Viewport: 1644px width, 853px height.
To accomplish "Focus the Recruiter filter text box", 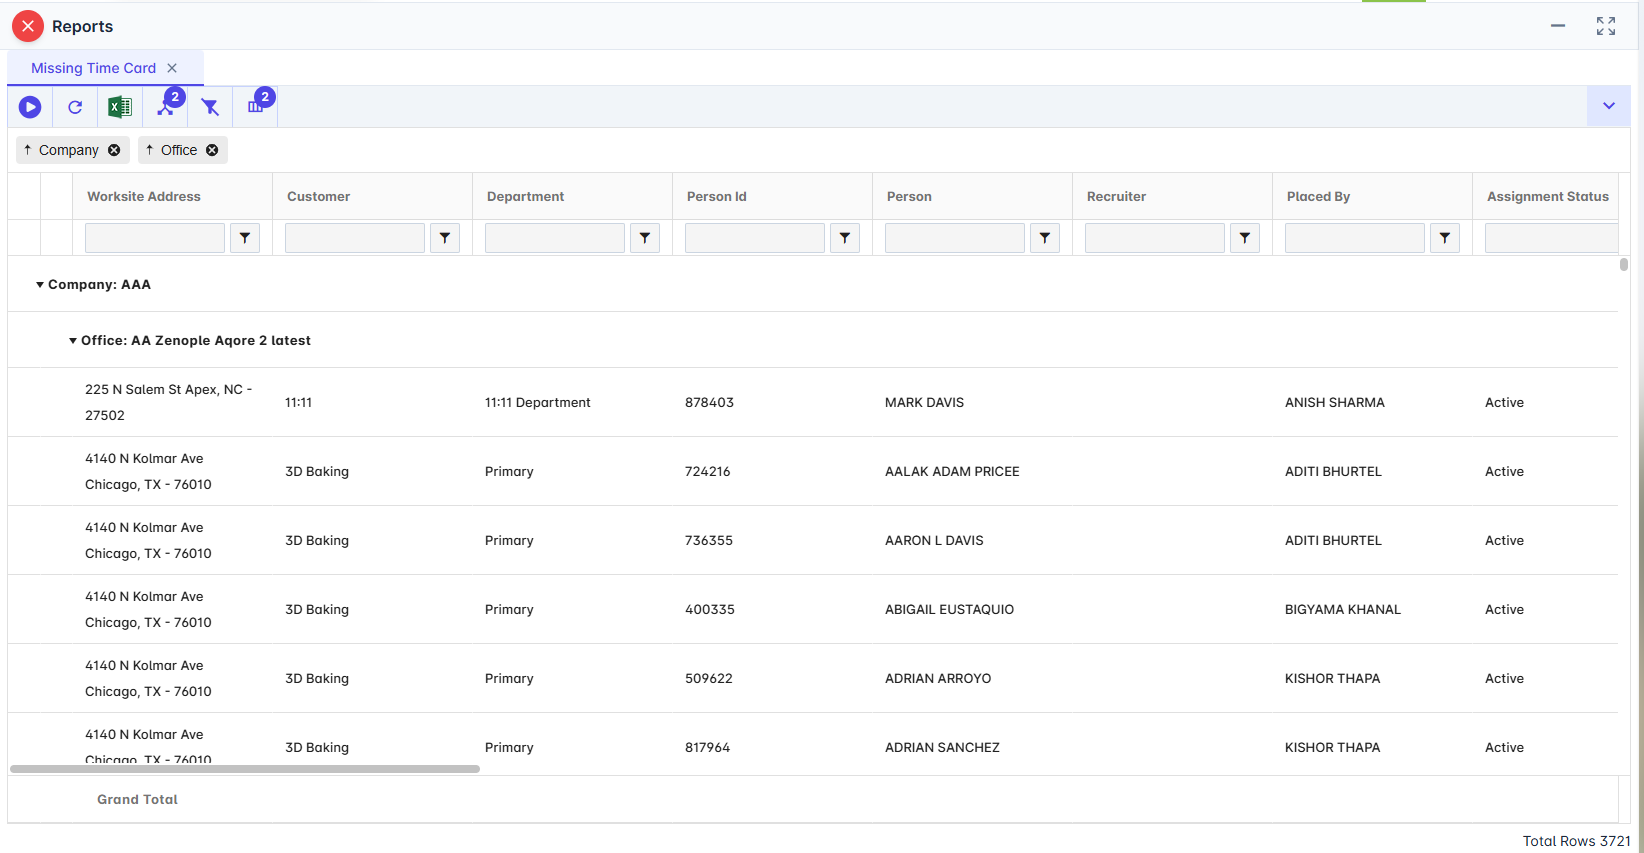I will pyautogui.click(x=1155, y=238).
